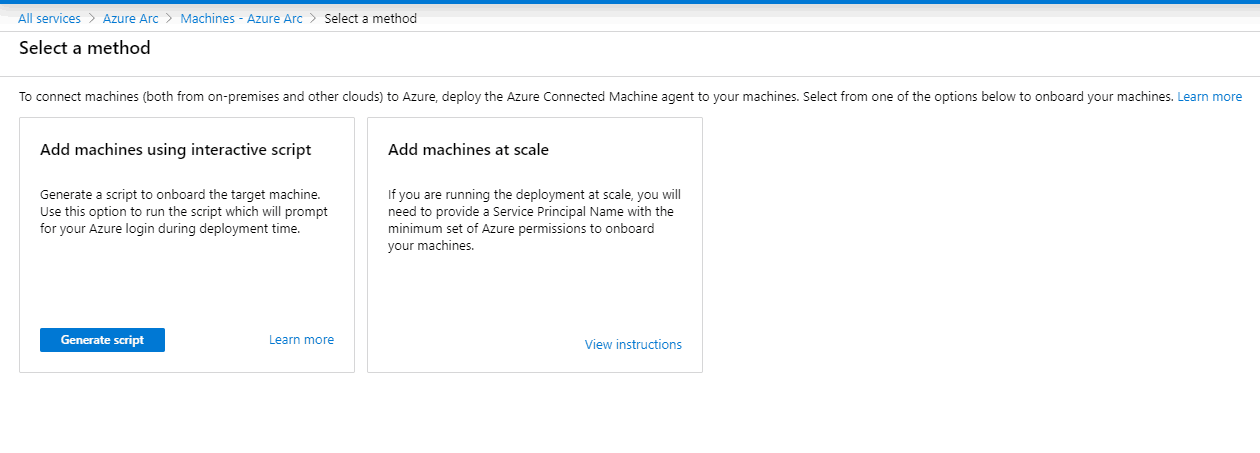Click the interactive script card description text
Image resolution: width=1260 pixels, height=453 pixels.
183,212
